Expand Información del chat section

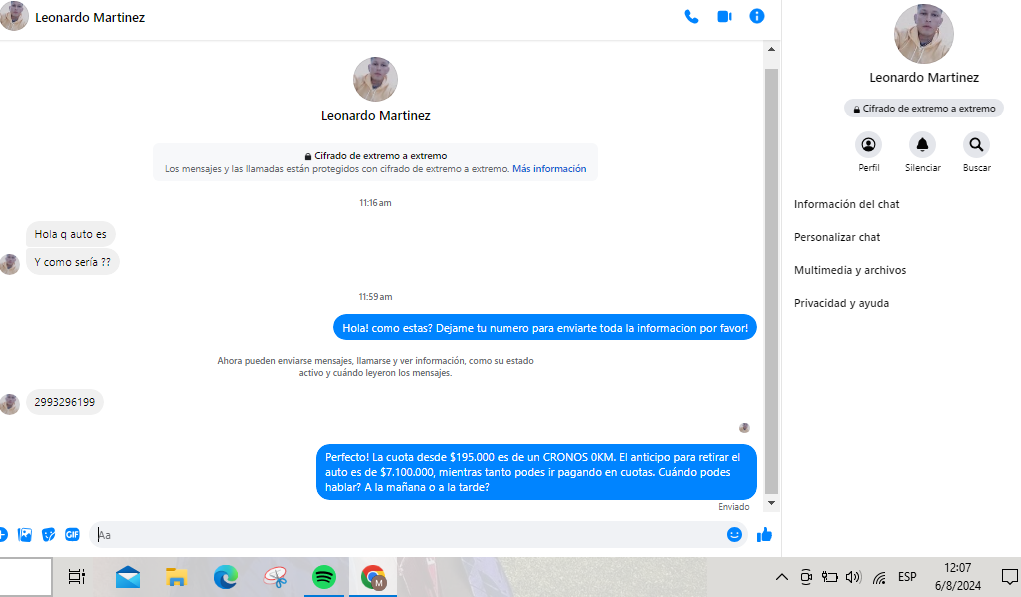[x=847, y=204]
